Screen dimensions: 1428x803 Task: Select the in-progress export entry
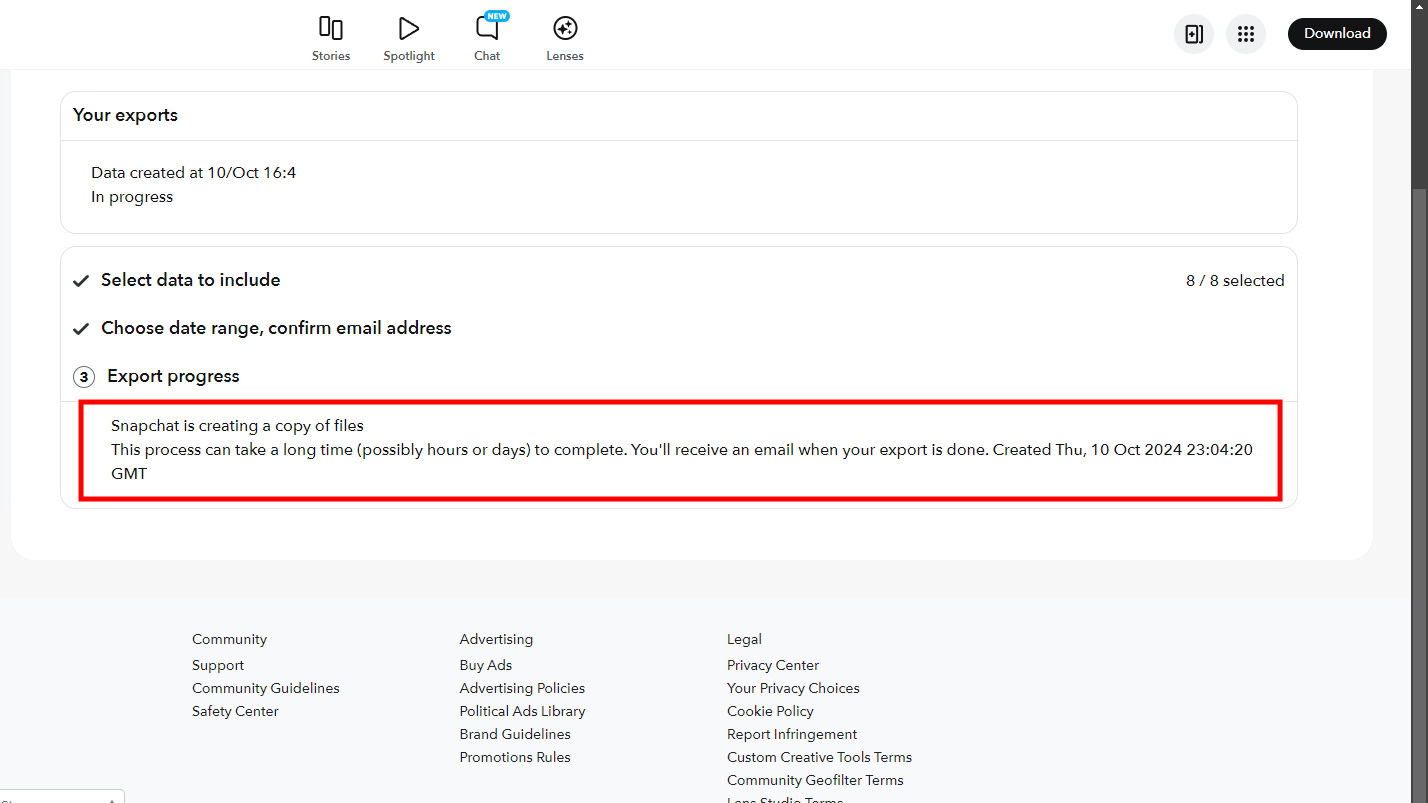coord(195,185)
